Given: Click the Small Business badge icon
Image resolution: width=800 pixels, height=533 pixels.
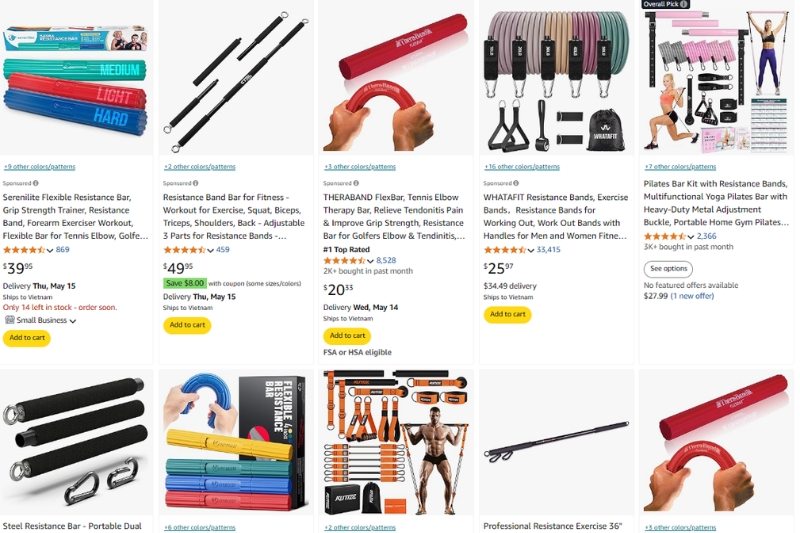Looking at the screenshot, I should [10, 320].
